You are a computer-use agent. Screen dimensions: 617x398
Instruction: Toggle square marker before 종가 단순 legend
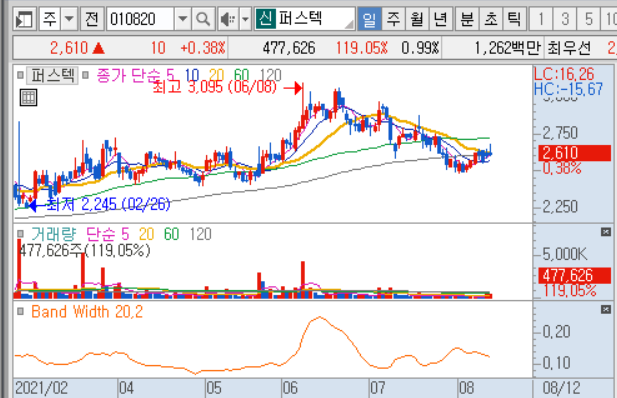click(86, 75)
